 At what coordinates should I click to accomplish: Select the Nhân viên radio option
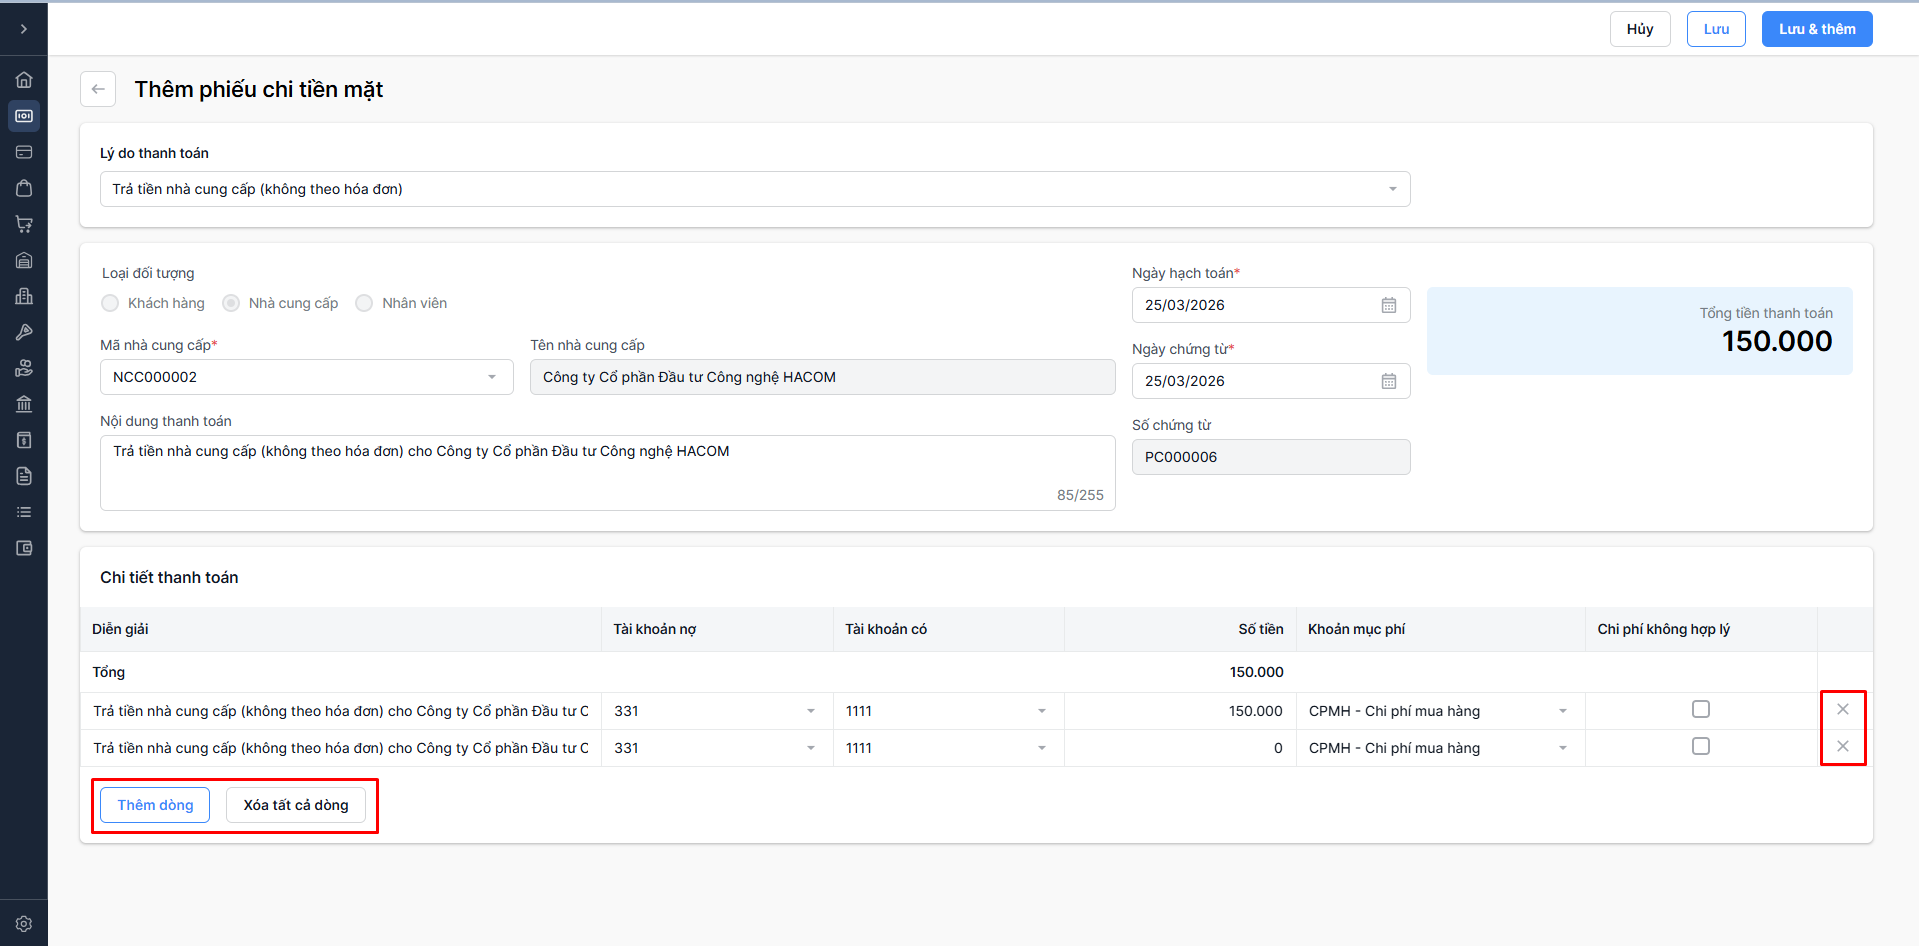tap(364, 303)
